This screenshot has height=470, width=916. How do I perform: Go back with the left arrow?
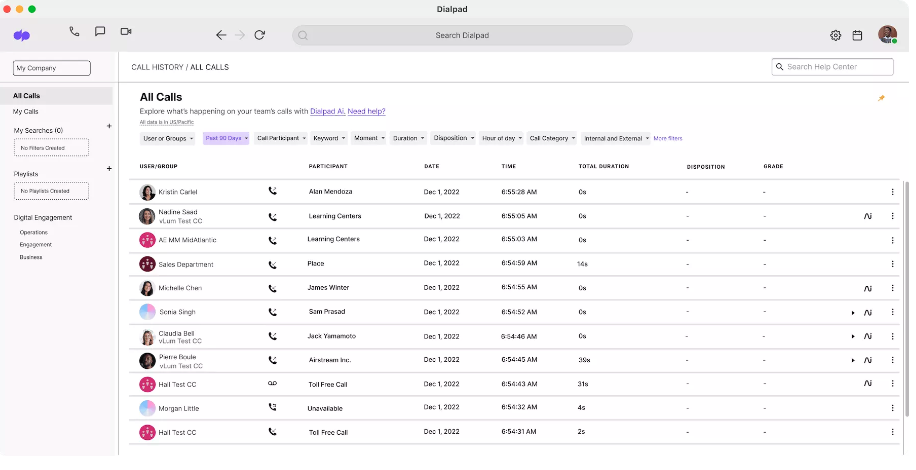coord(221,35)
